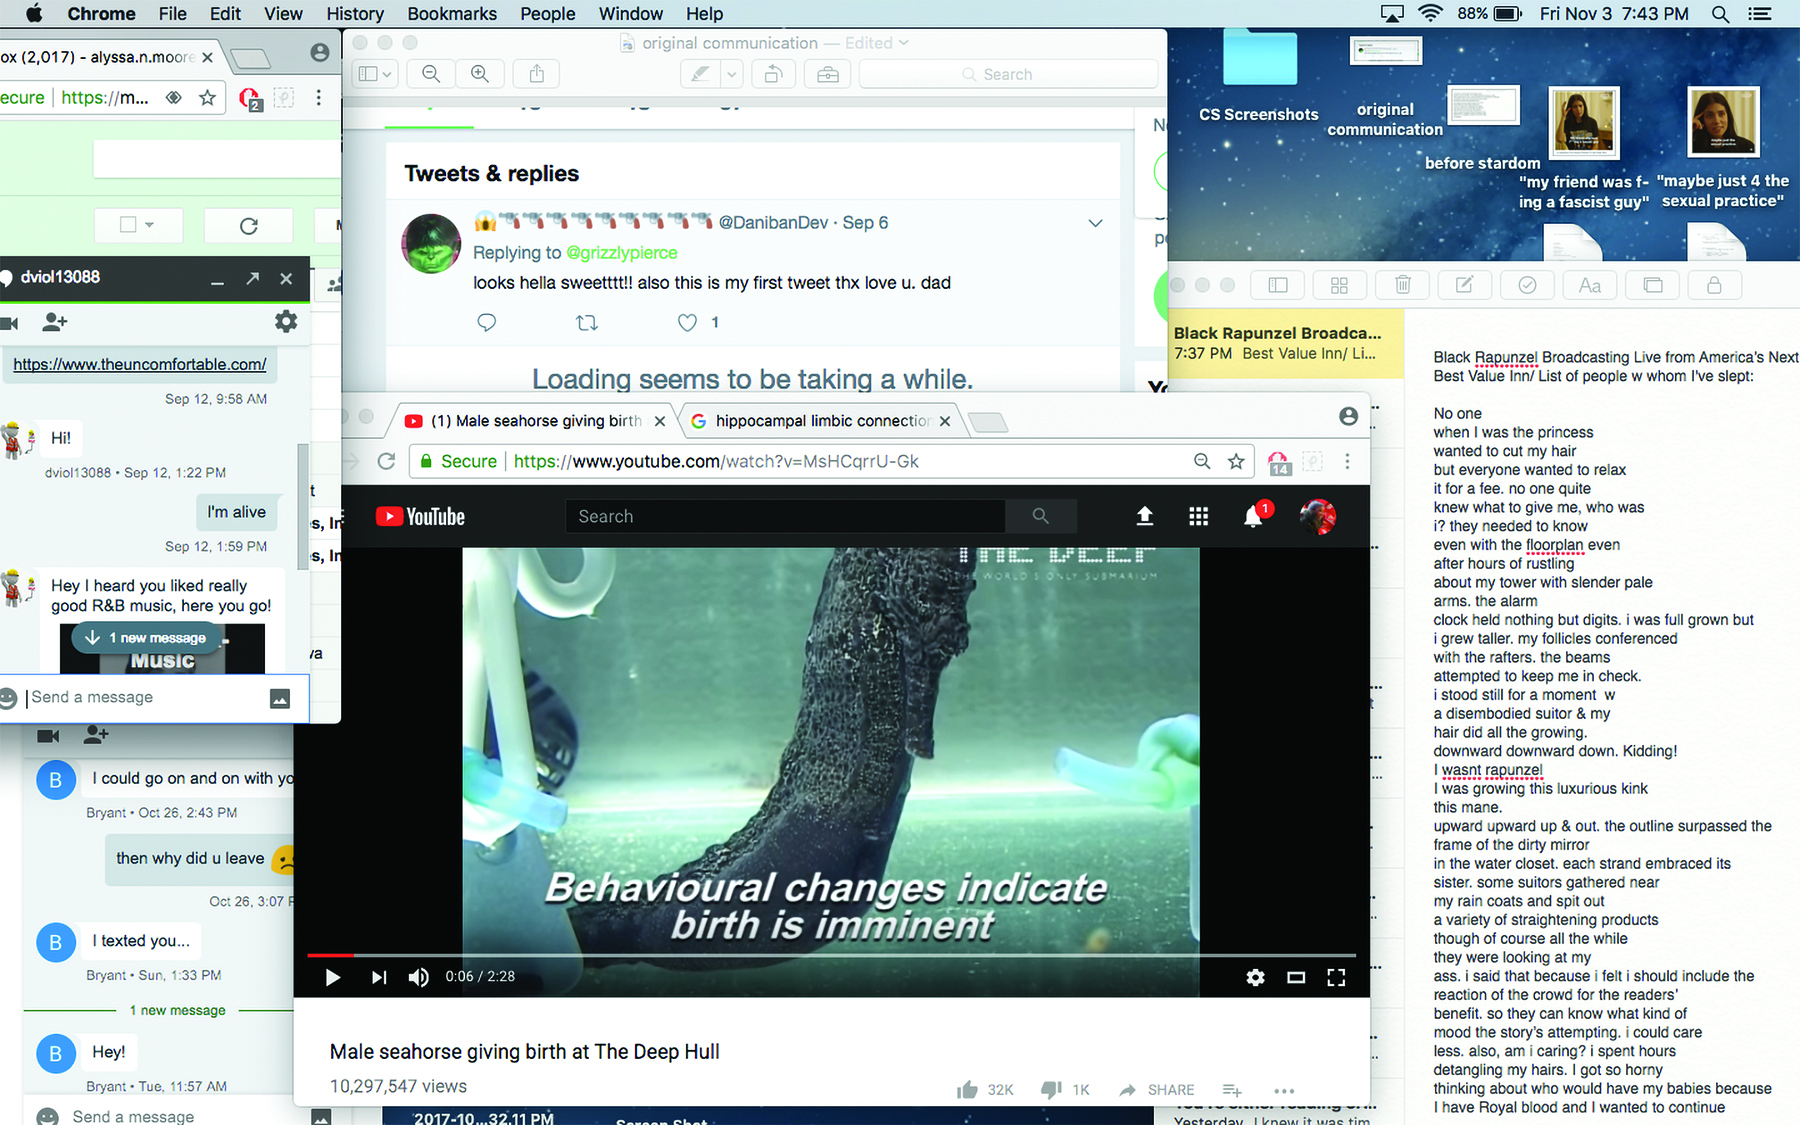Tick the Gmail select-all checkbox
This screenshot has width=1800, height=1125.
pyautogui.click(x=128, y=225)
